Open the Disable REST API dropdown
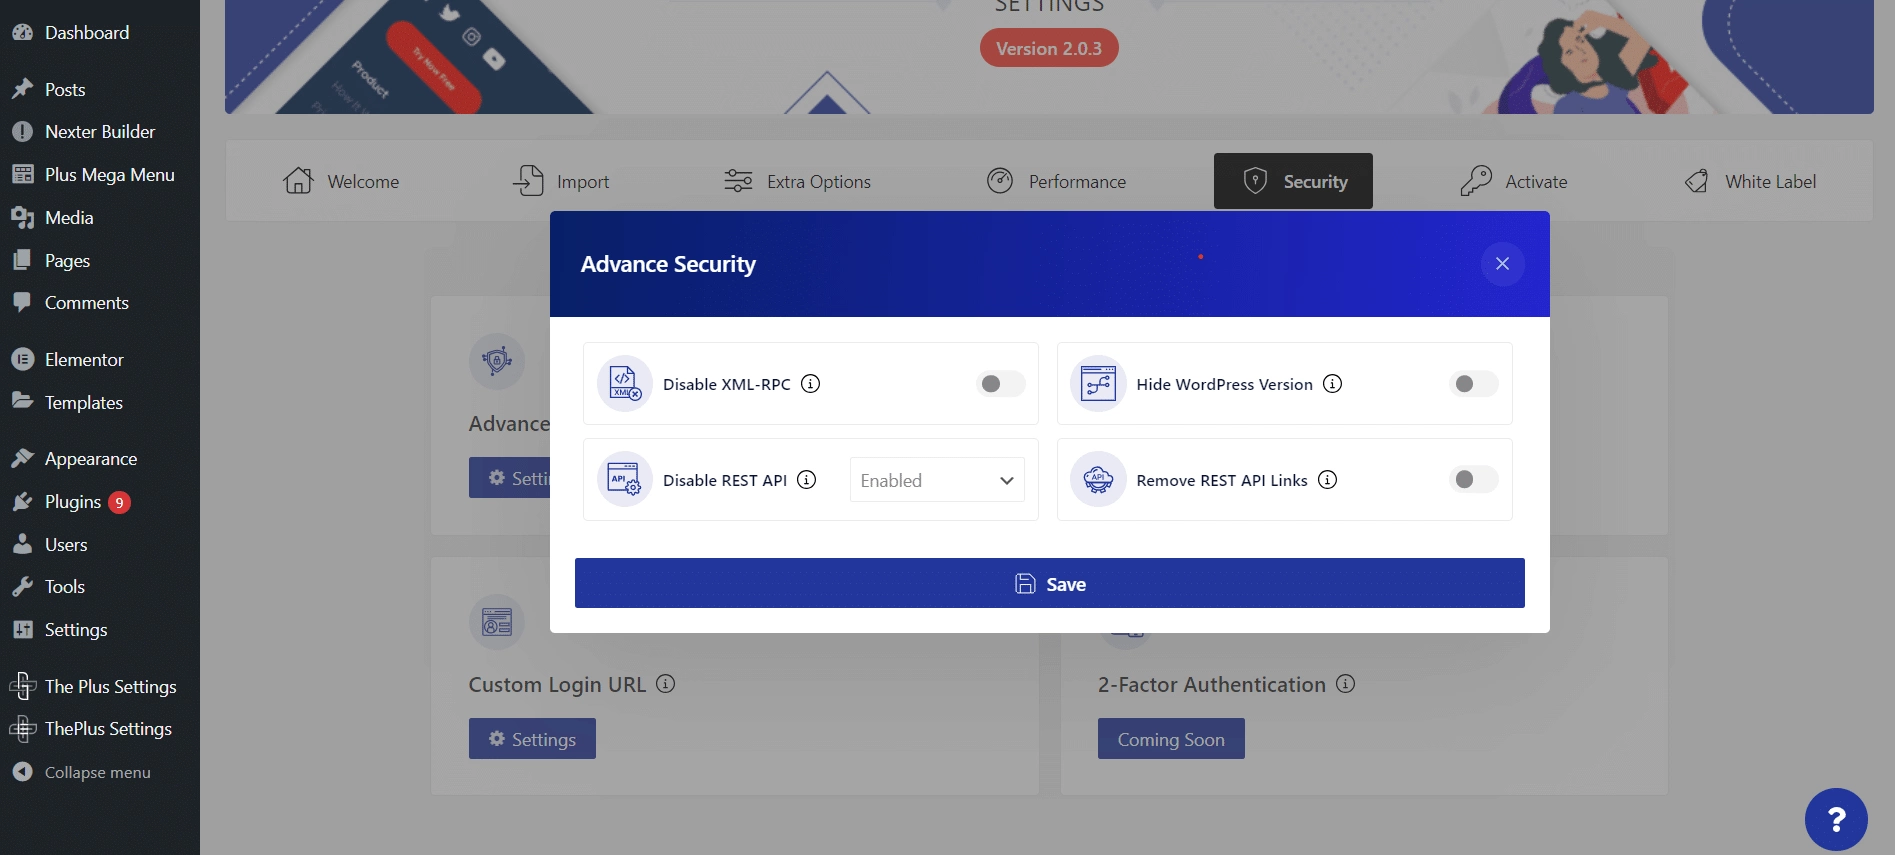 [937, 480]
